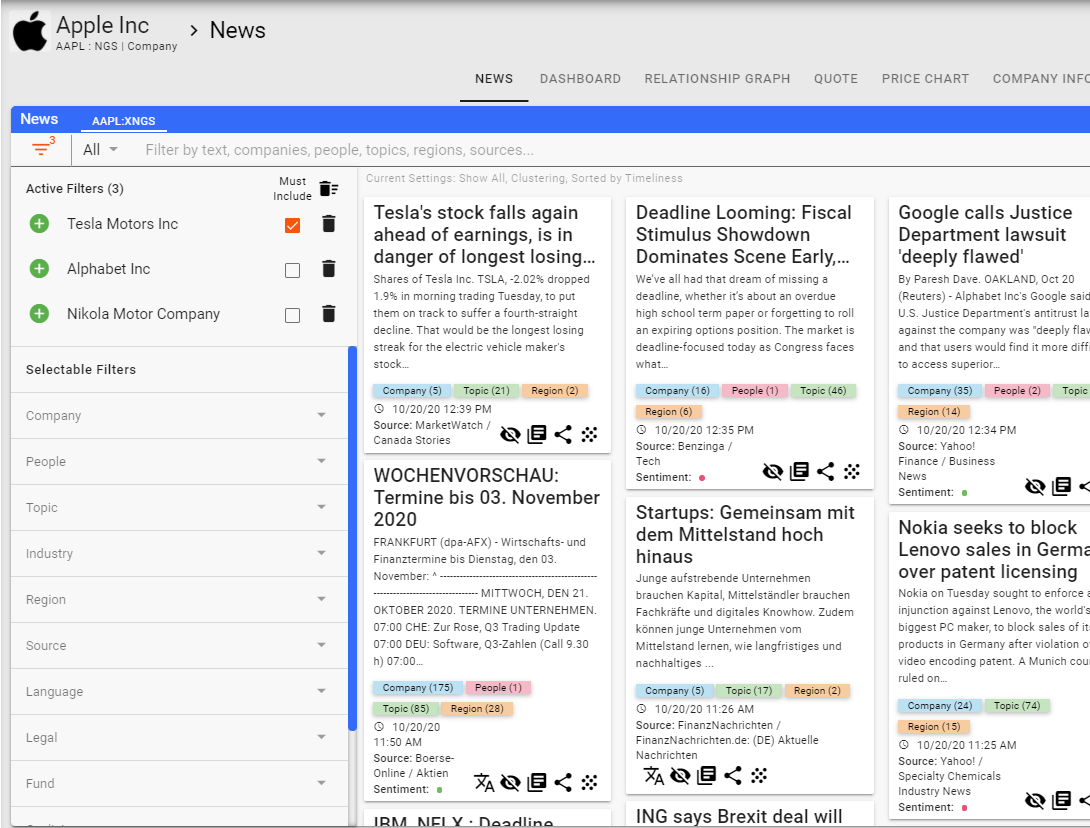Delete the Alphabet Inc filter
Screen dimensions: 1090x828
tap(329, 269)
